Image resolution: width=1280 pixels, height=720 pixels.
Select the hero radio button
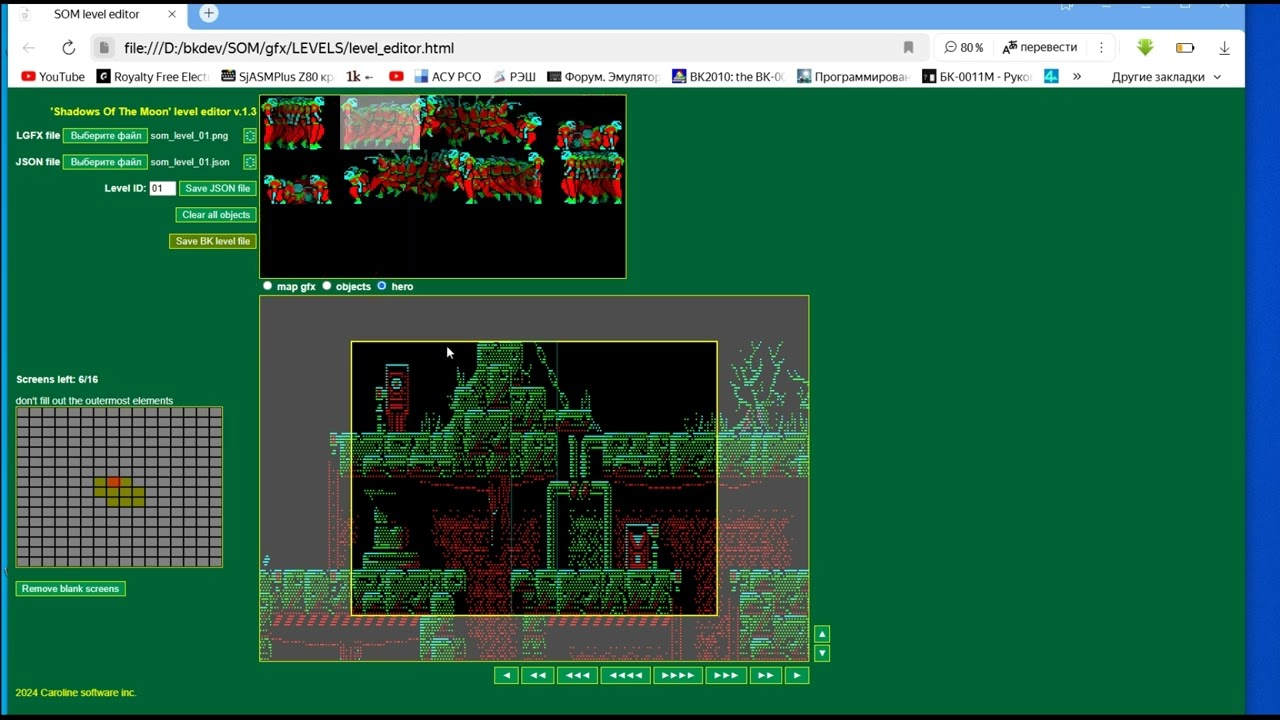tap(382, 286)
